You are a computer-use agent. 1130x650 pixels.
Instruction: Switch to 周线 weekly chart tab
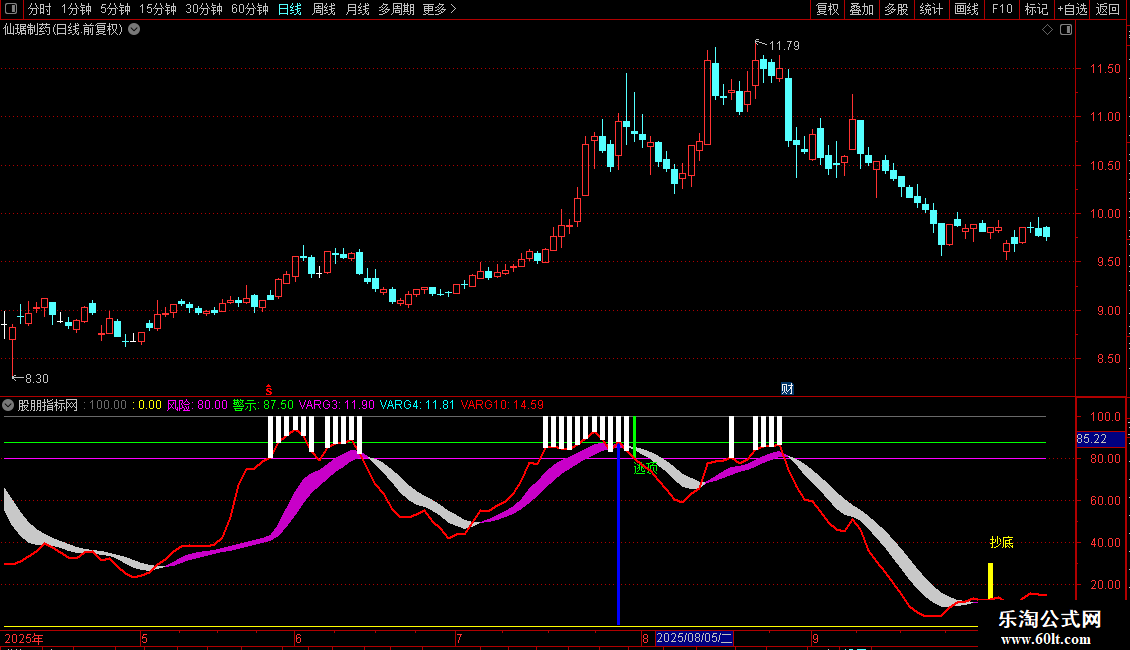(324, 10)
